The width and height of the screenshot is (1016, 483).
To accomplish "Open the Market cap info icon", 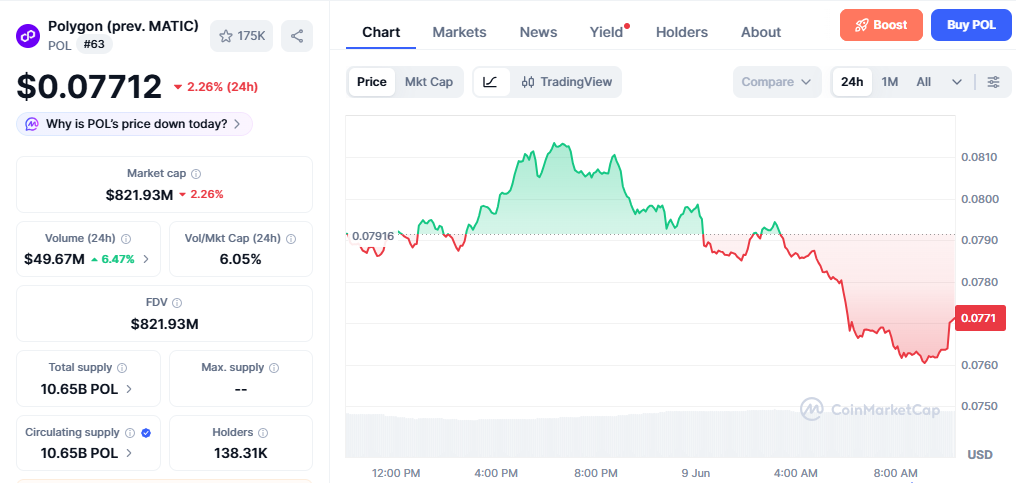I will tap(196, 174).
